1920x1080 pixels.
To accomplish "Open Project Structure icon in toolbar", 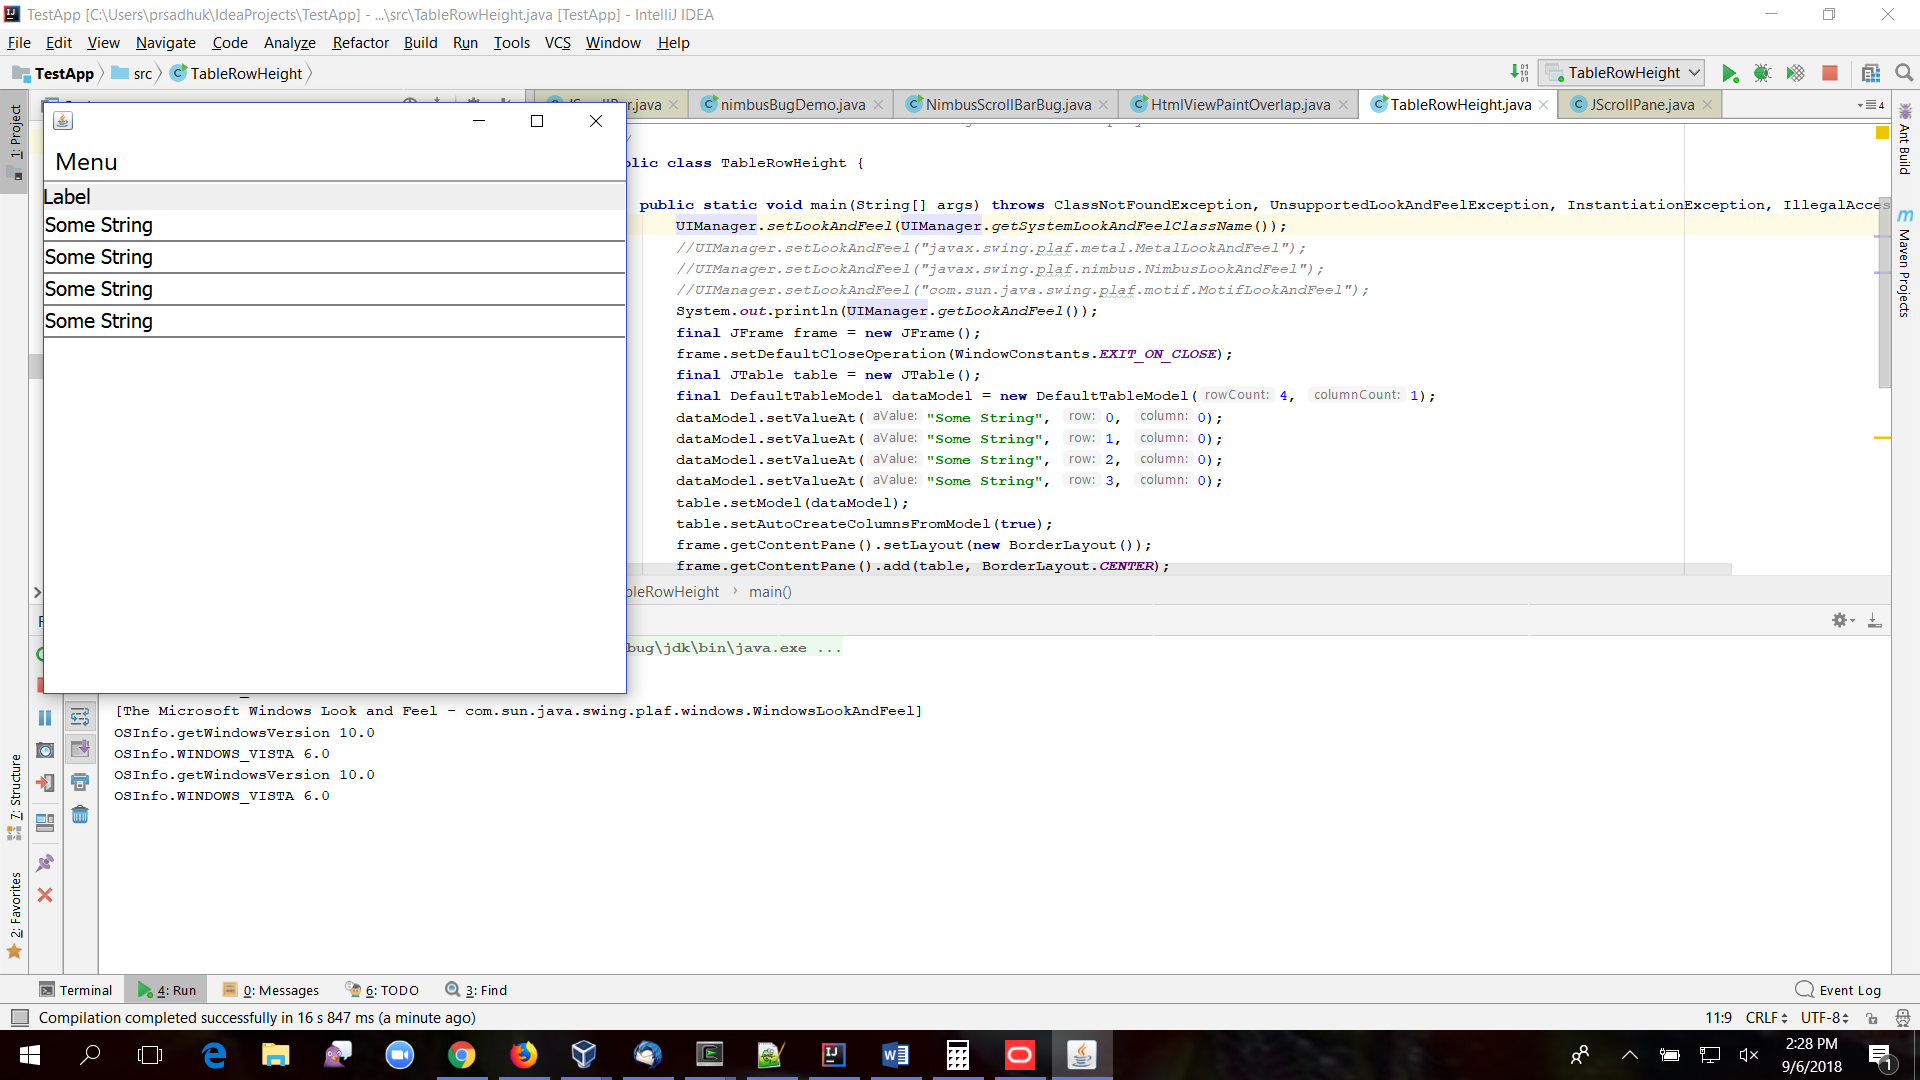I will pyautogui.click(x=1871, y=73).
